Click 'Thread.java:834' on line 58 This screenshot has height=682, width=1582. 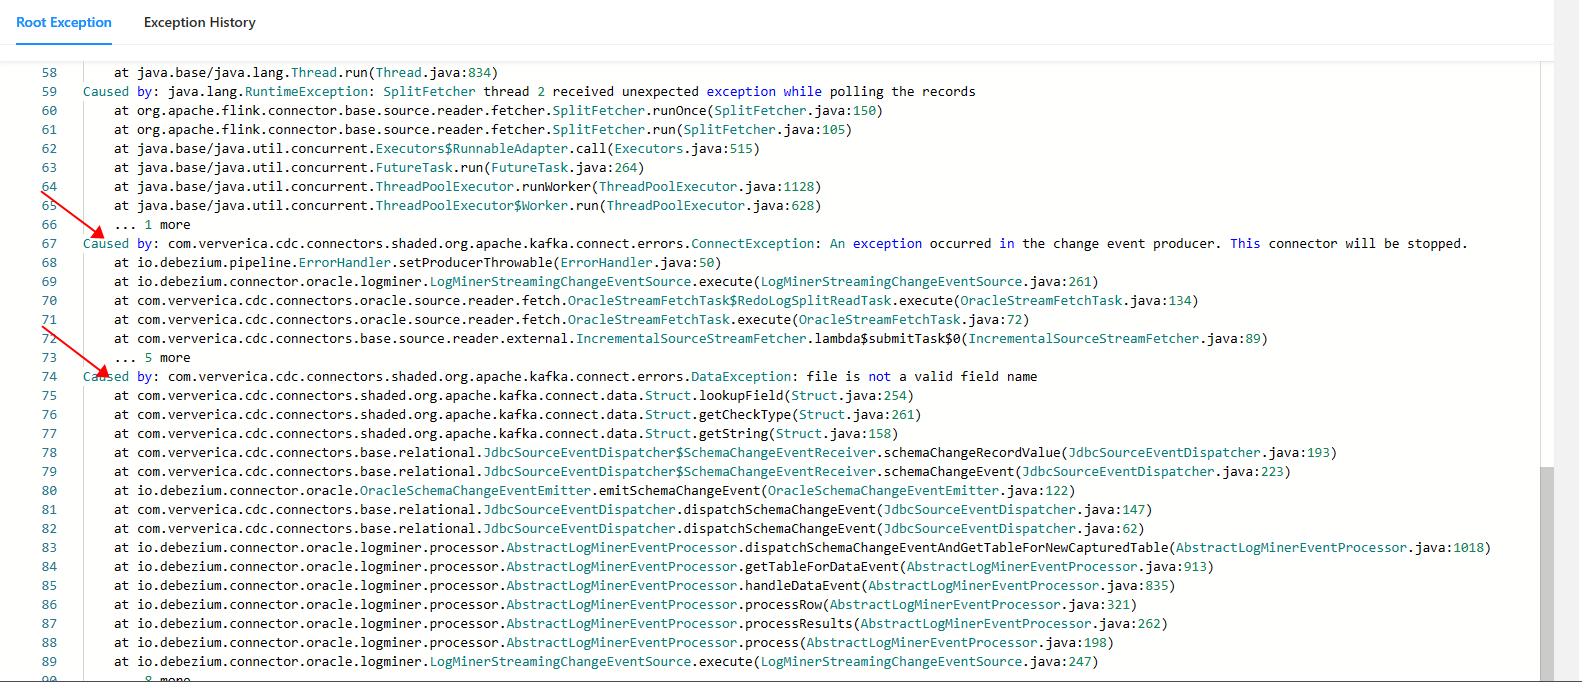(433, 72)
